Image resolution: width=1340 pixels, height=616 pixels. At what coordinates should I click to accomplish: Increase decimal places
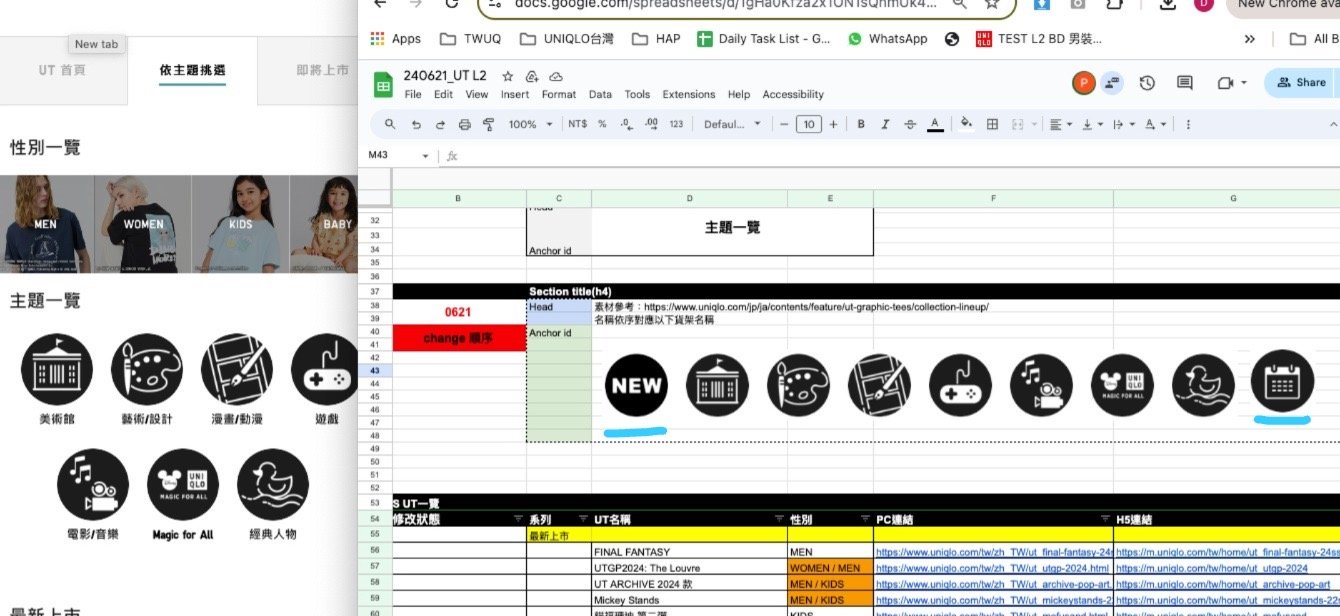[x=651, y=125]
